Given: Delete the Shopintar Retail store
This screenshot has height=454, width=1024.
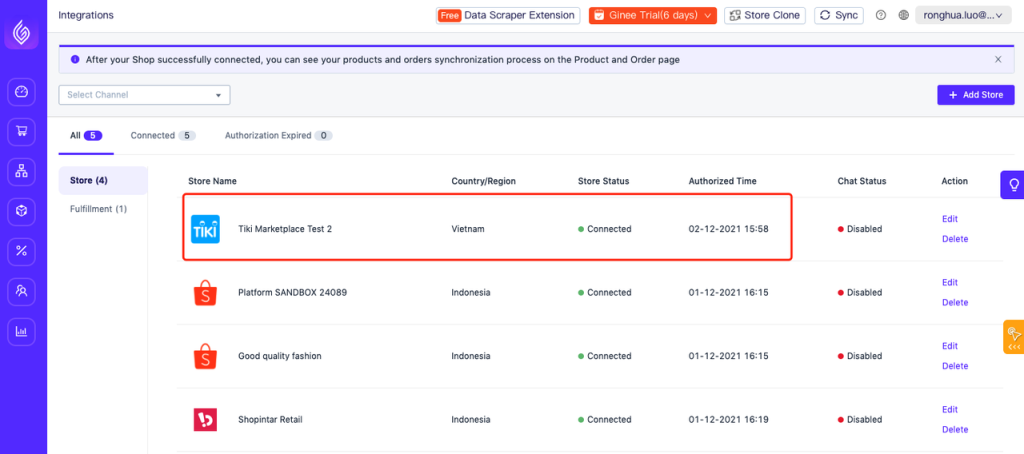Looking at the screenshot, I should (955, 429).
